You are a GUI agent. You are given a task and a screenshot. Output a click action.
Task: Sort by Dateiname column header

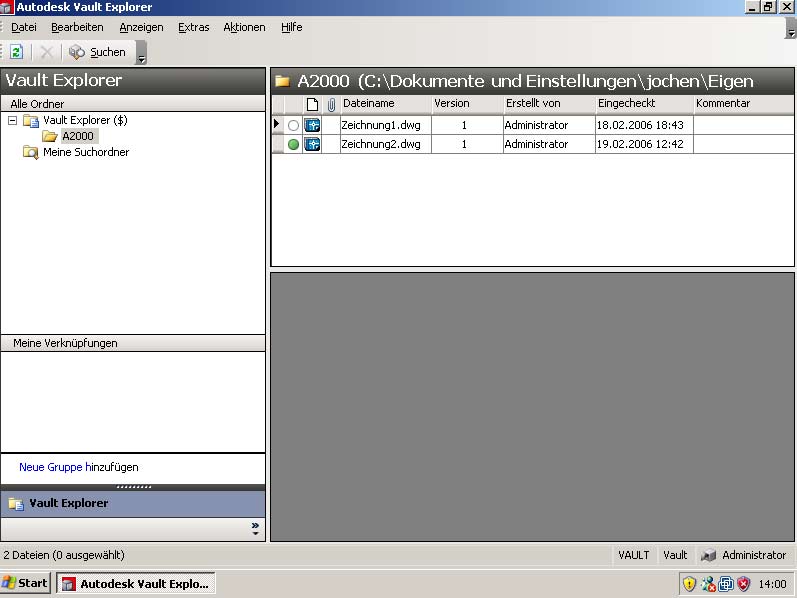coord(386,104)
